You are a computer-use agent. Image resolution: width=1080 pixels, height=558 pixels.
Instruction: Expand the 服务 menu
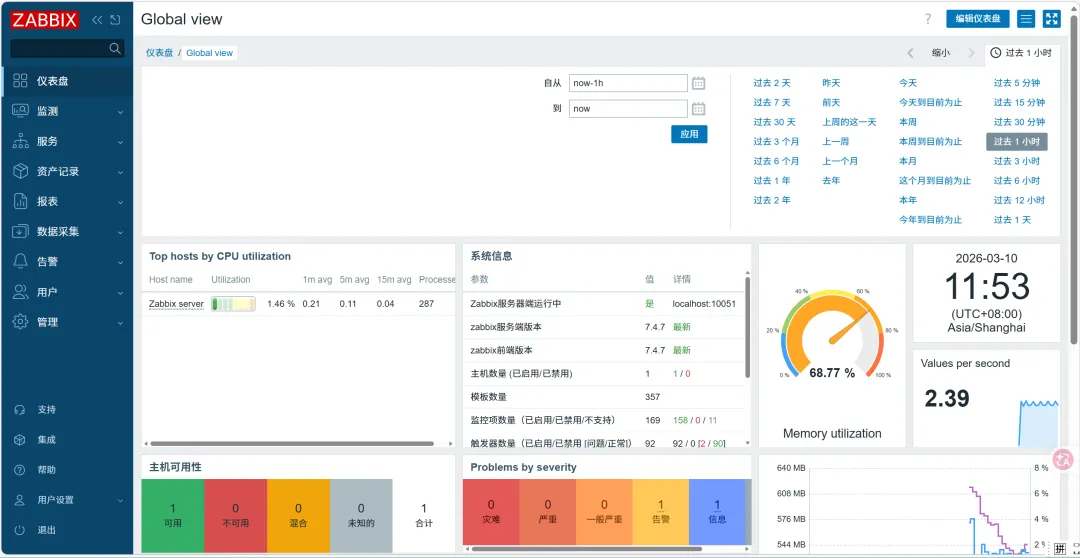coord(67,141)
